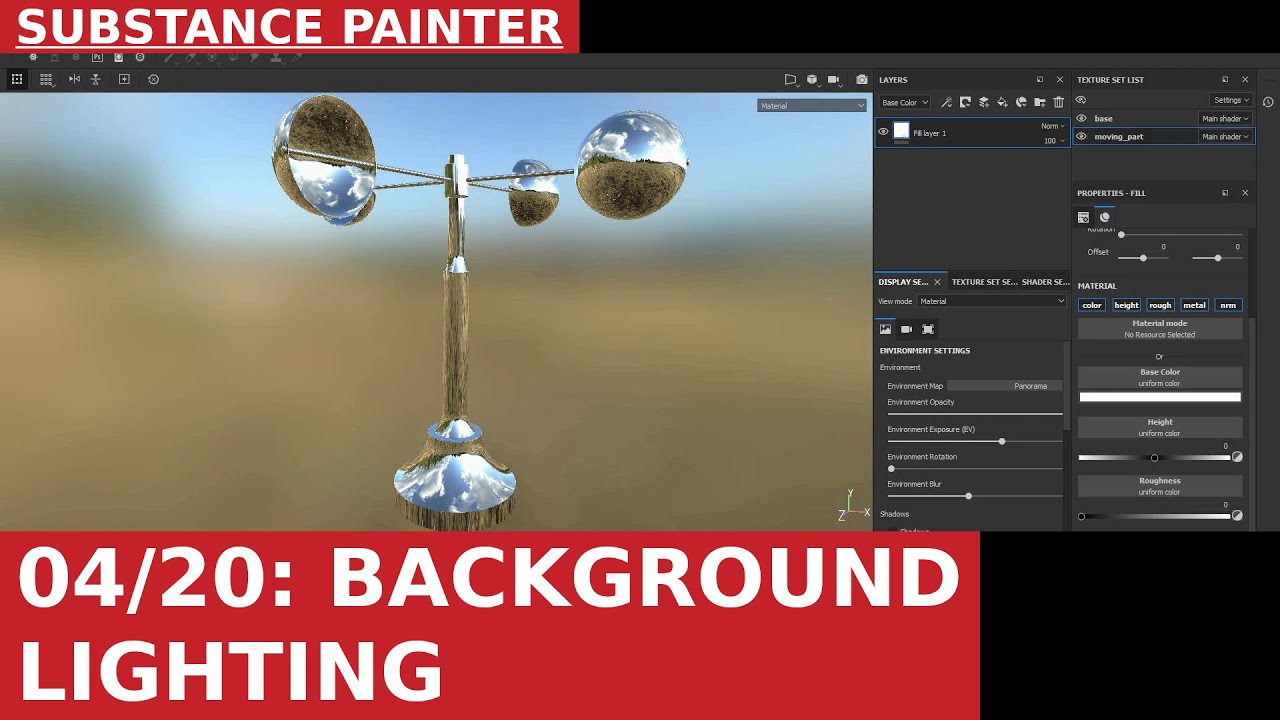Open the video camera options icon
The image size is (1280, 720).
834,79
